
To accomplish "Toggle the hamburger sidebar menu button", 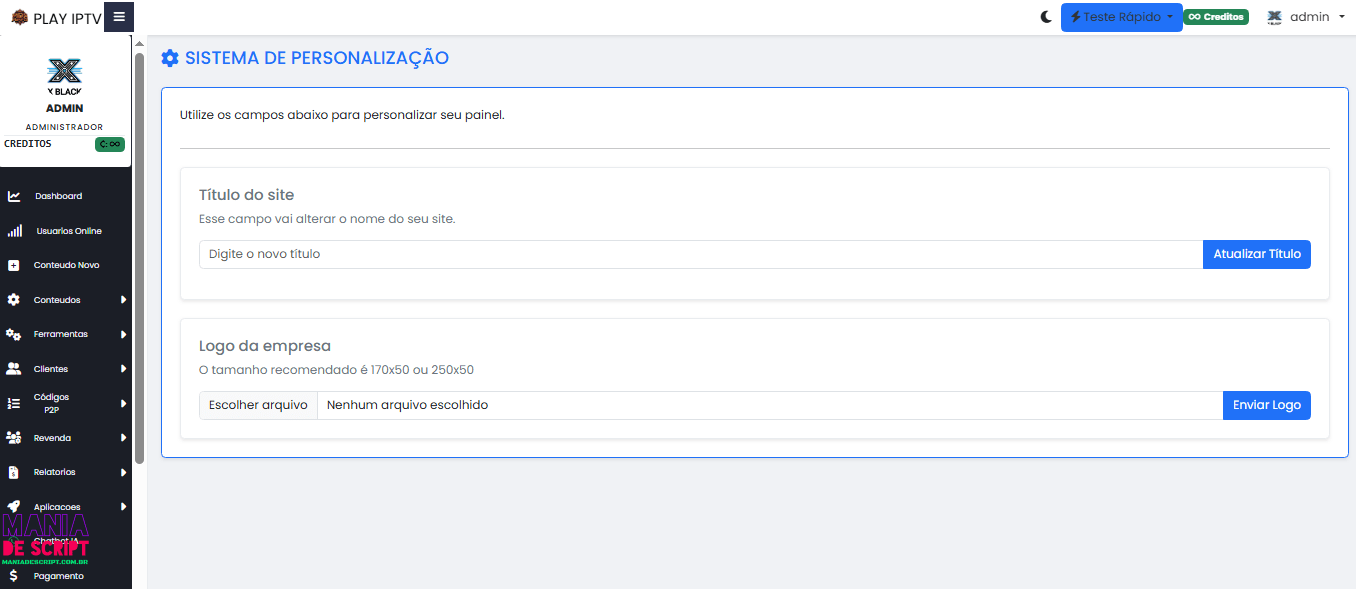I will 119,17.
